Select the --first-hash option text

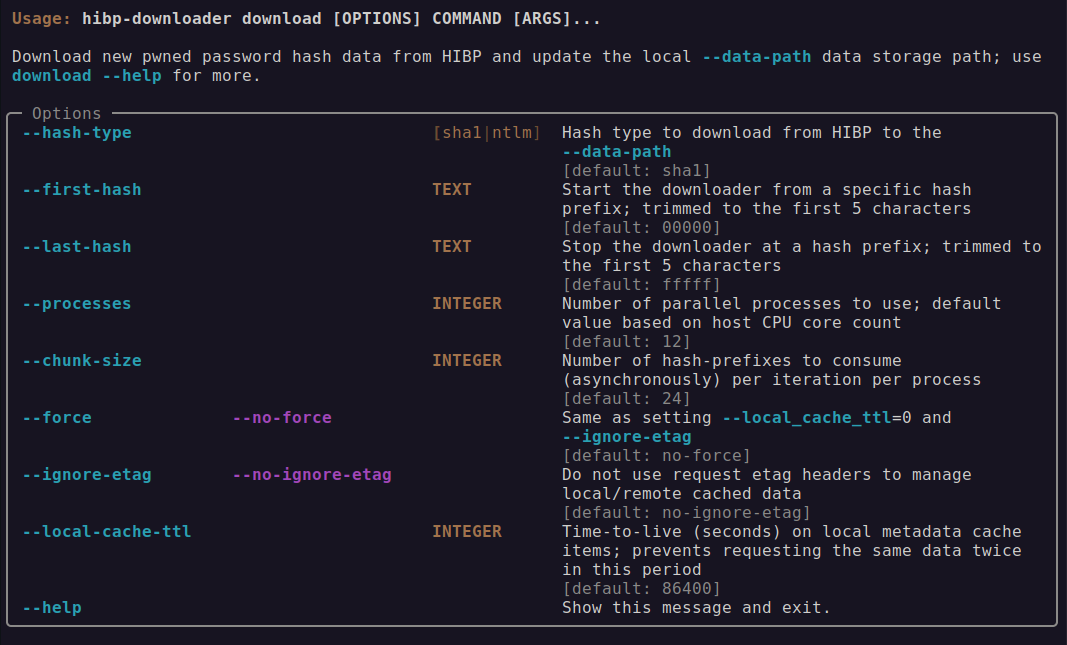pyautogui.click(x=82, y=190)
